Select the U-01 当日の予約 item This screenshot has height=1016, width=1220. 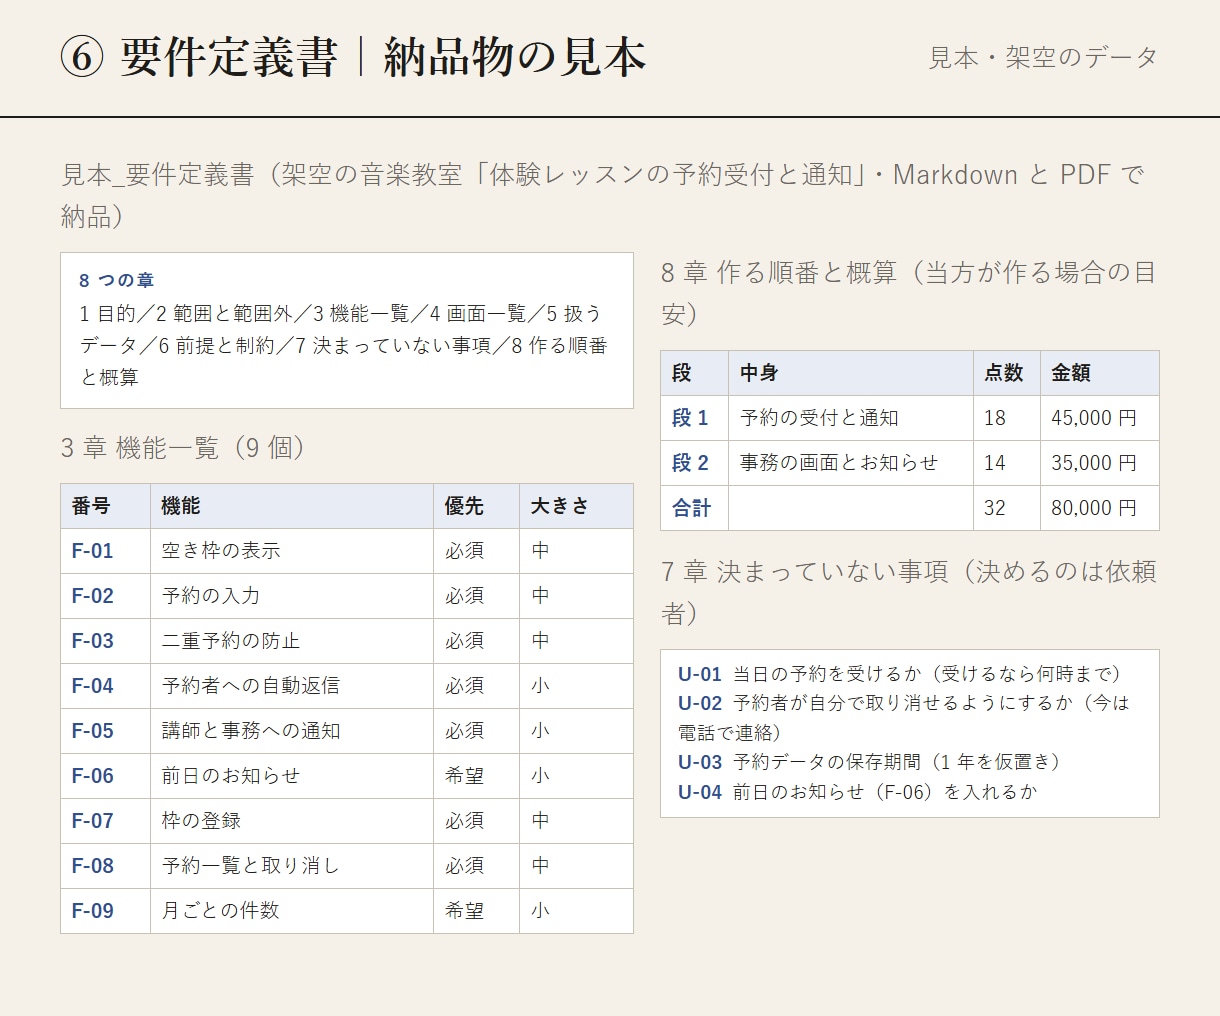900,674
